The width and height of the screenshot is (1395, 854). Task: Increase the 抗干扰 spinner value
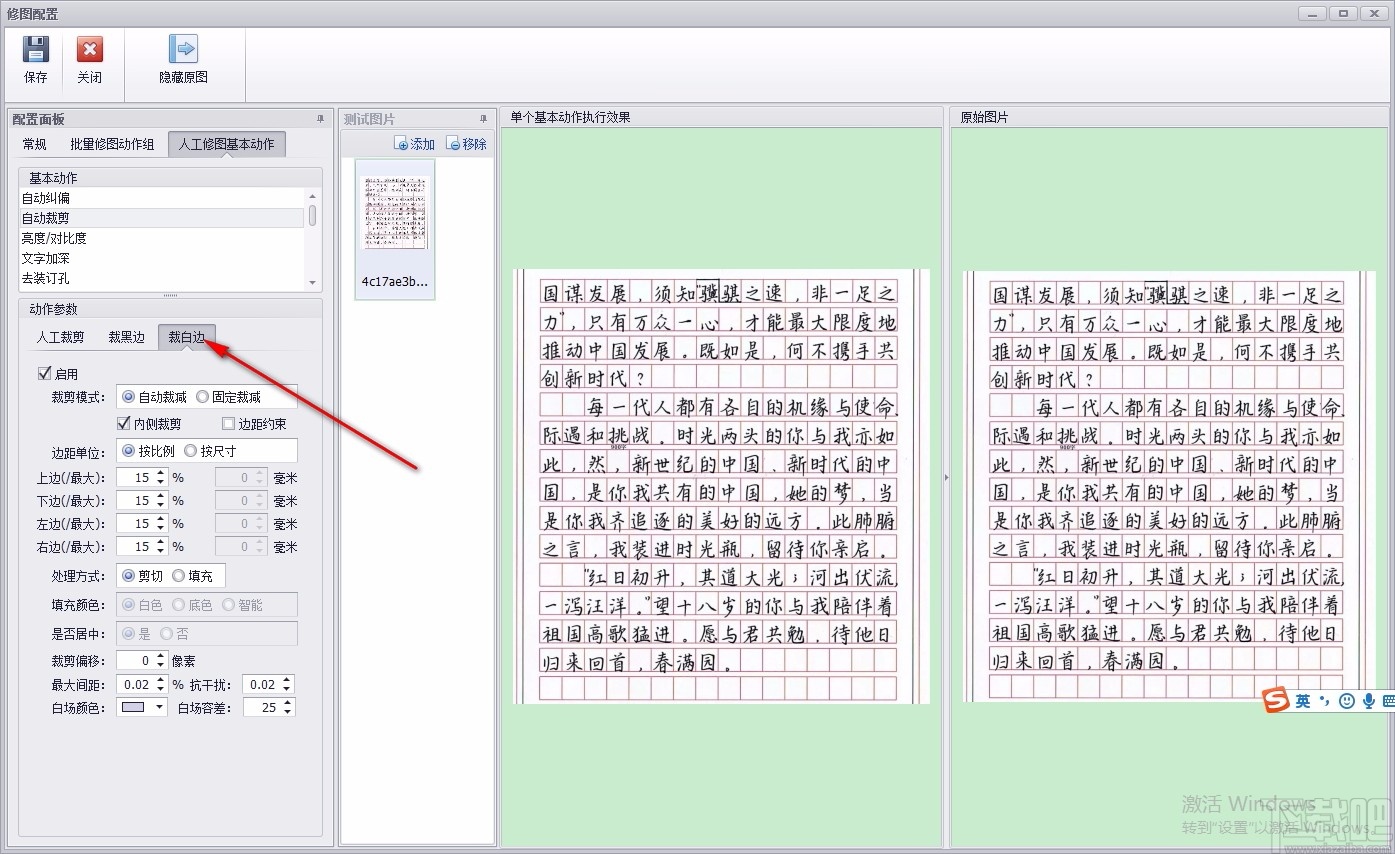288,680
